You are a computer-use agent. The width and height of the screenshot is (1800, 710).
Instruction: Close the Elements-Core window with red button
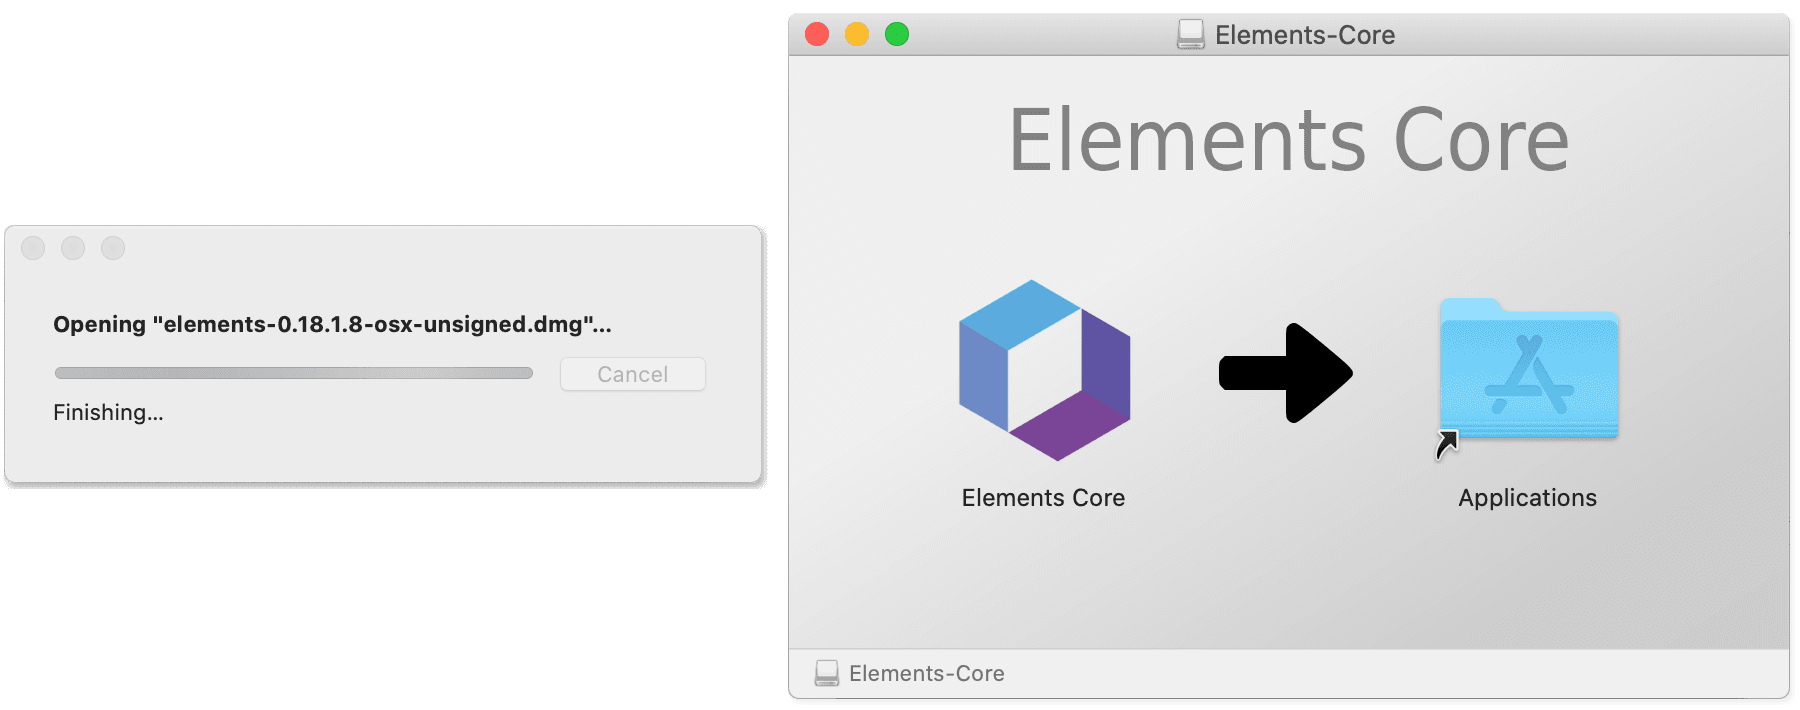[x=817, y=34]
